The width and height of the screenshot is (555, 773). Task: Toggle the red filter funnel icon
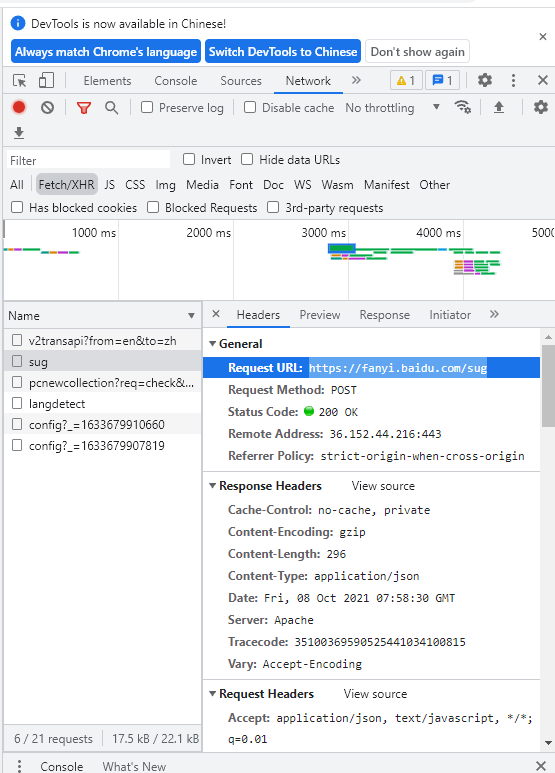(84, 107)
